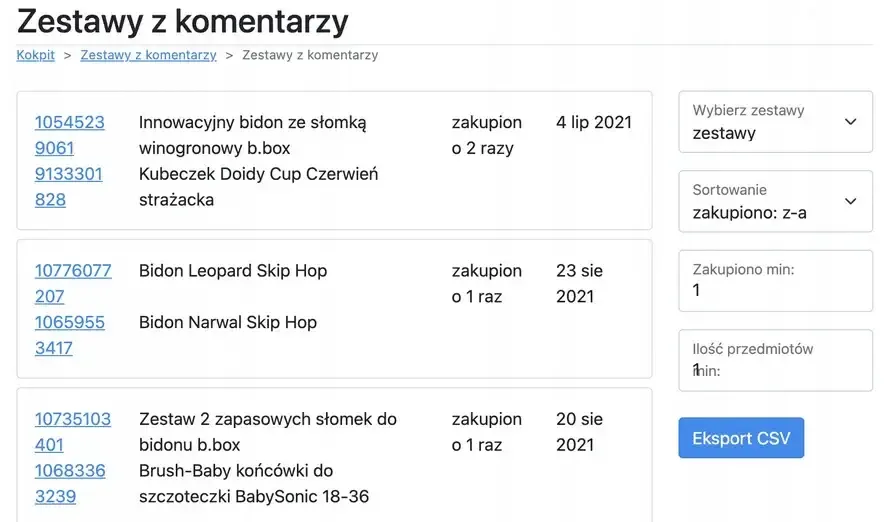The height and width of the screenshot is (522, 886).
Task: Open Zestawy z komentarzy breadcrumb link
Action: tap(148, 55)
